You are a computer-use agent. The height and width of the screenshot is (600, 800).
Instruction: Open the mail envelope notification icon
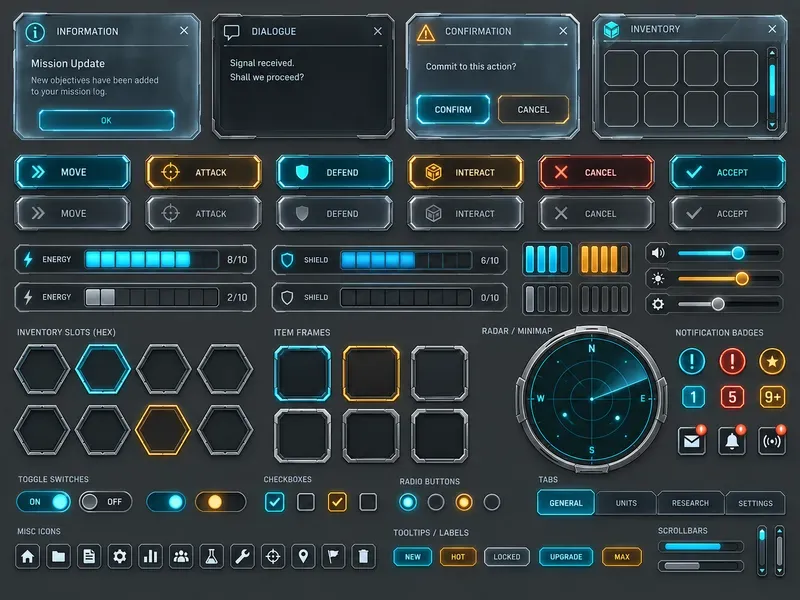coord(692,440)
